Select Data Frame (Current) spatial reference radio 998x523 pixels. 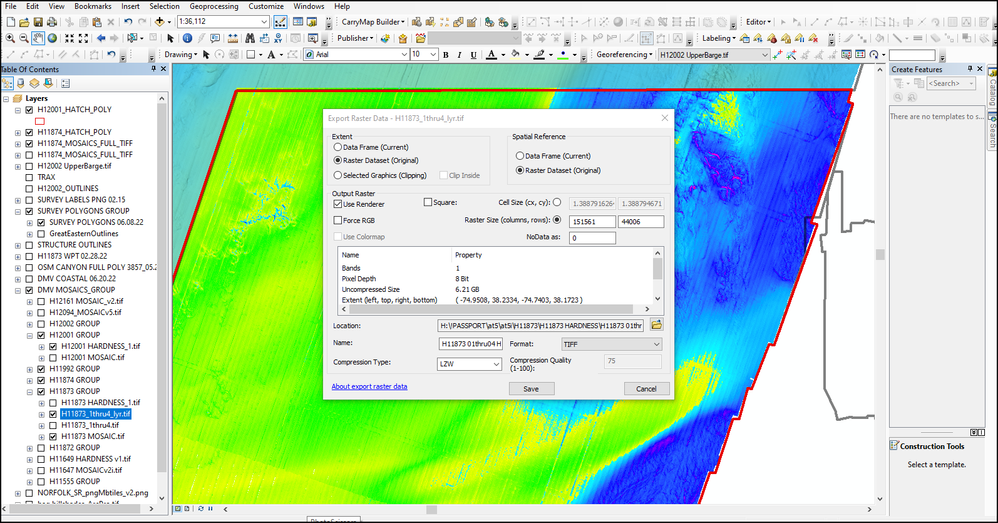pyautogui.click(x=519, y=156)
